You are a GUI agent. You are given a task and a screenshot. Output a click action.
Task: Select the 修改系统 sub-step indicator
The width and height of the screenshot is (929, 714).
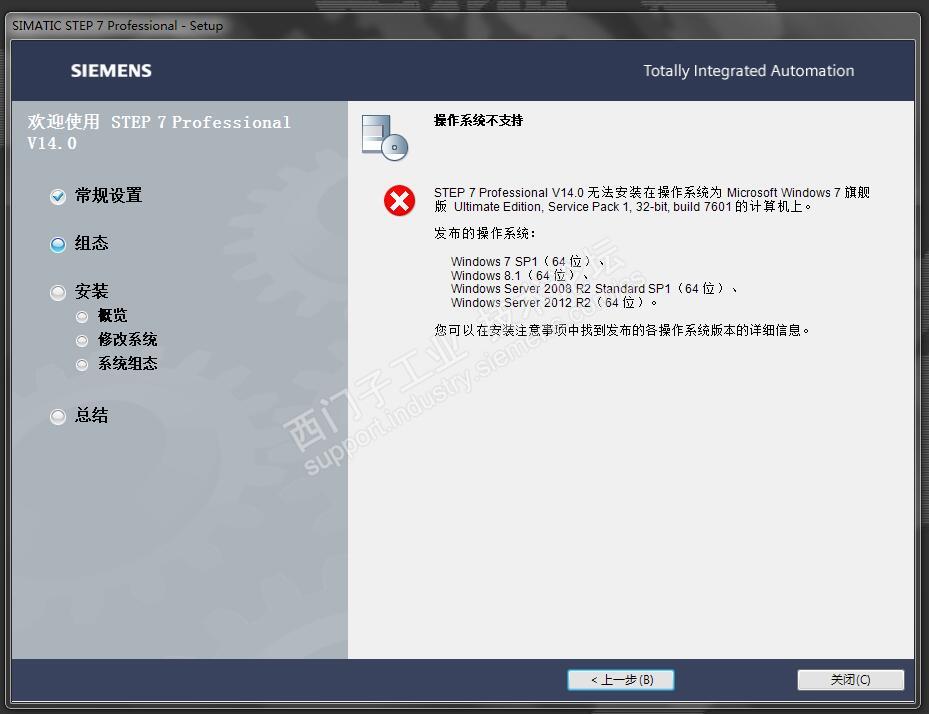click(82, 341)
